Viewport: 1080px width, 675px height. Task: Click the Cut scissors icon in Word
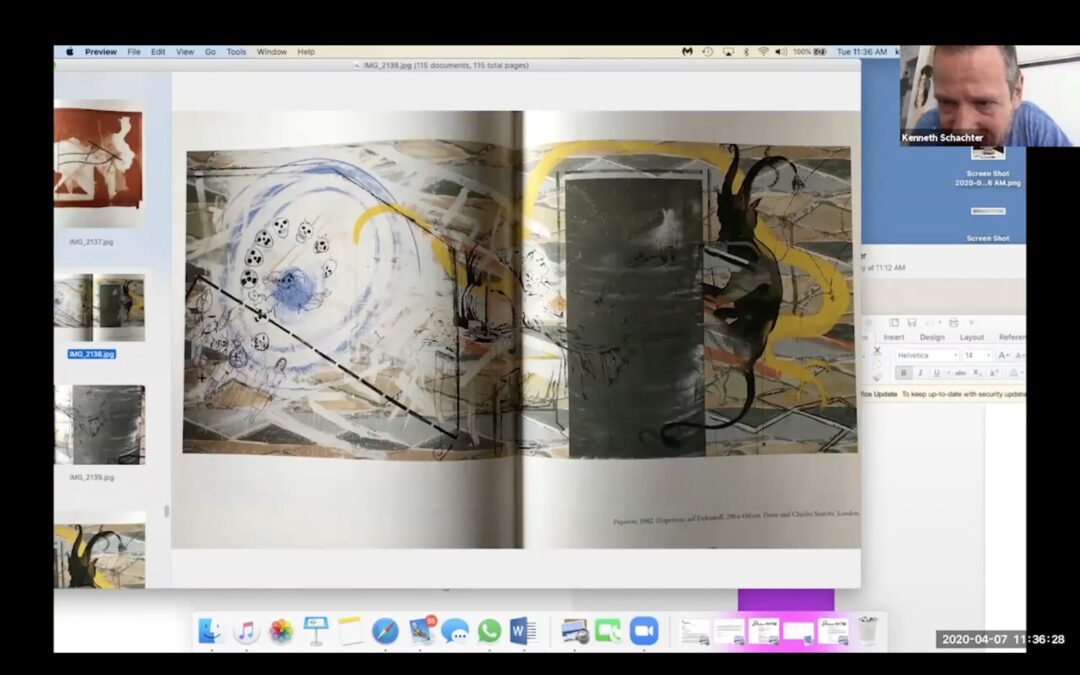[877, 351]
